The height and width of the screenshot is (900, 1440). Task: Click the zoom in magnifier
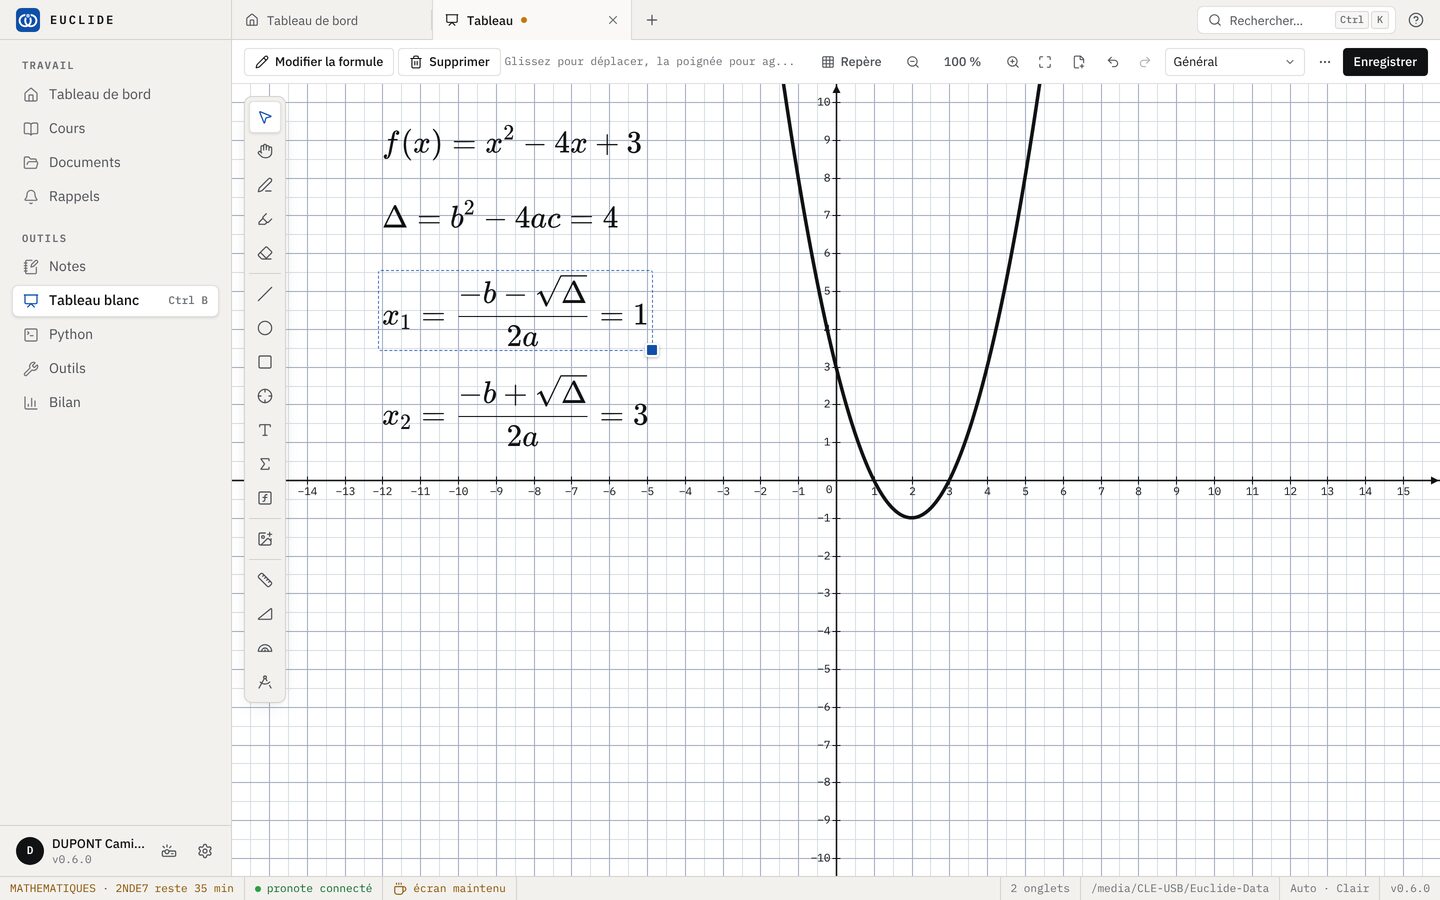tap(1013, 62)
